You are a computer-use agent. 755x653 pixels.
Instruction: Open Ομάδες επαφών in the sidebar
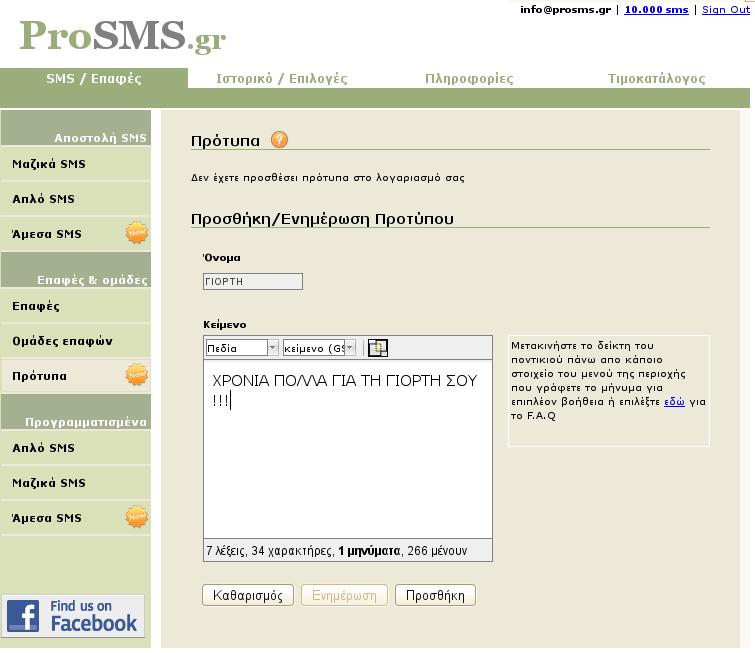point(76,341)
